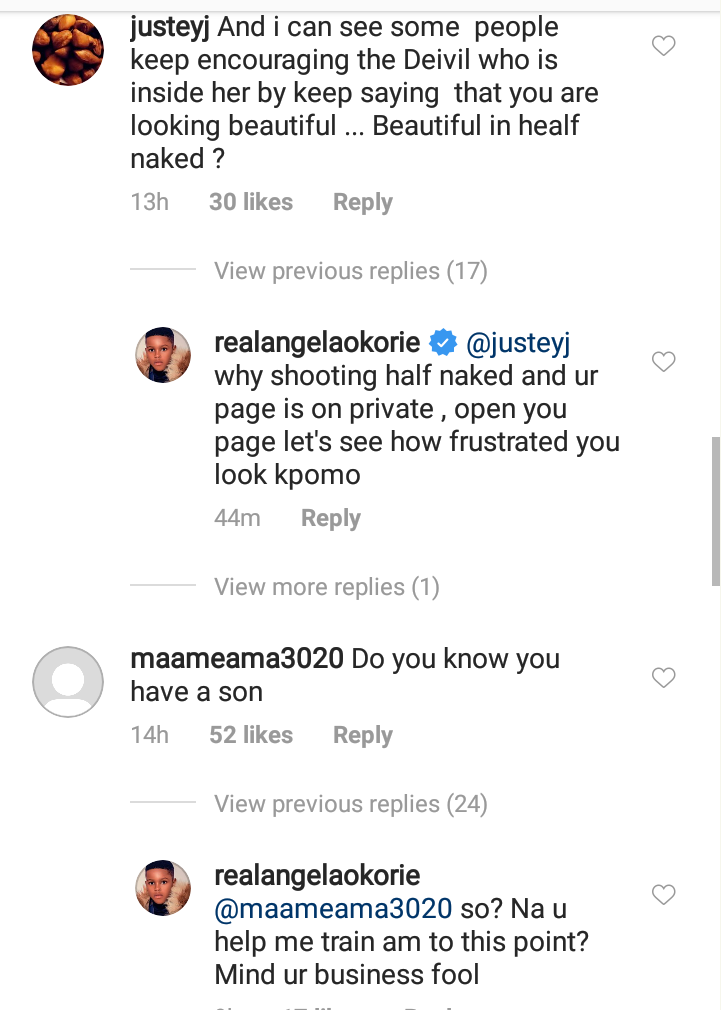Tap realangelaokorie's avatar on the kpomo reply
721x1010 pixels.
pyautogui.click(x=163, y=355)
